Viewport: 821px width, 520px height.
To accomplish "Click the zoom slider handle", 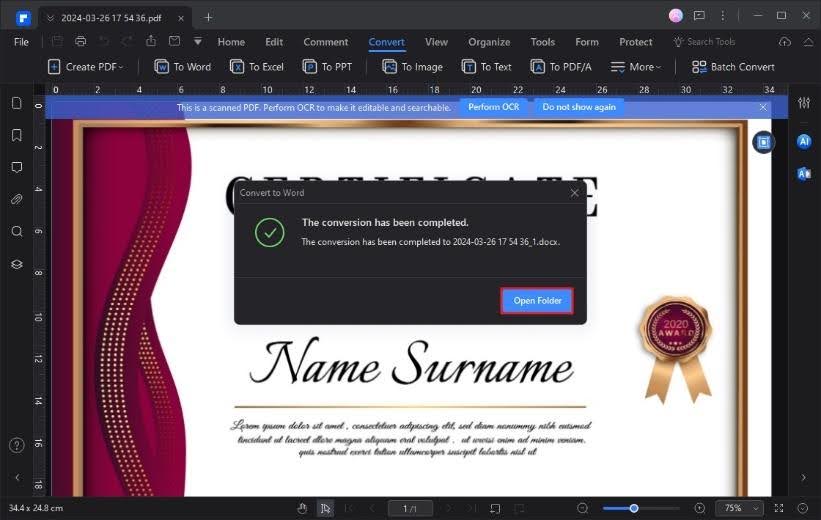I will [x=634, y=508].
